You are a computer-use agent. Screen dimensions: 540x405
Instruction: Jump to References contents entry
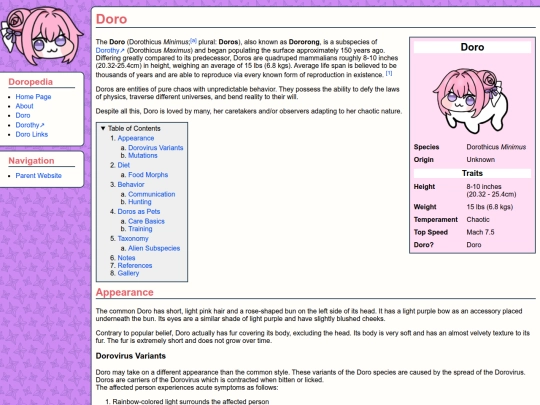135,266
